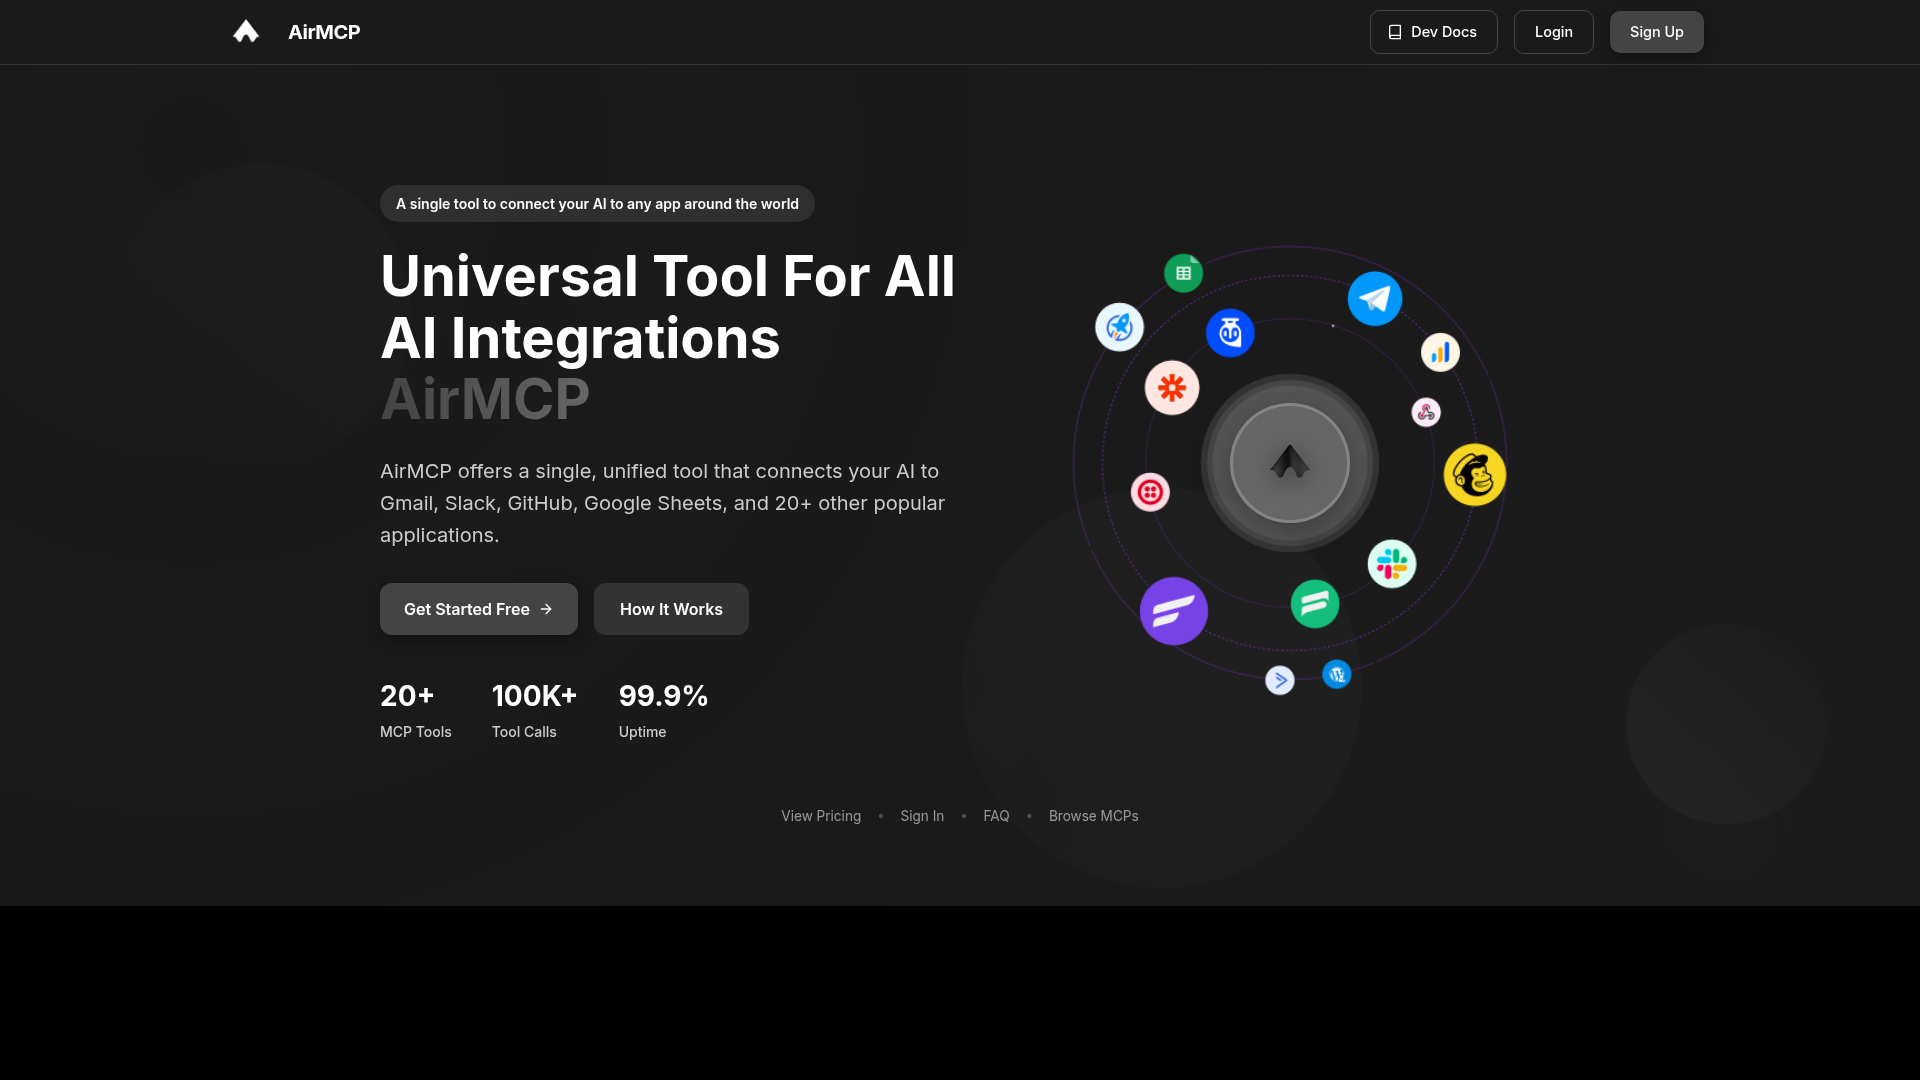Click the Slack logo icon

click(x=1391, y=564)
